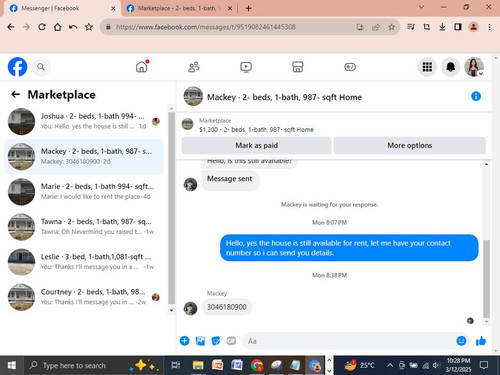Click chat area scrollbar thumb
The width and height of the screenshot is (500, 375).
point(486,278)
